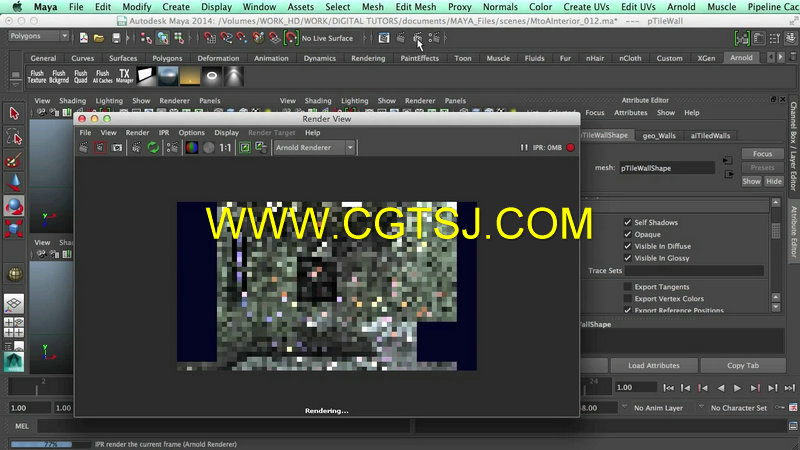Open TX Manager shelf icon

point(124,77)
